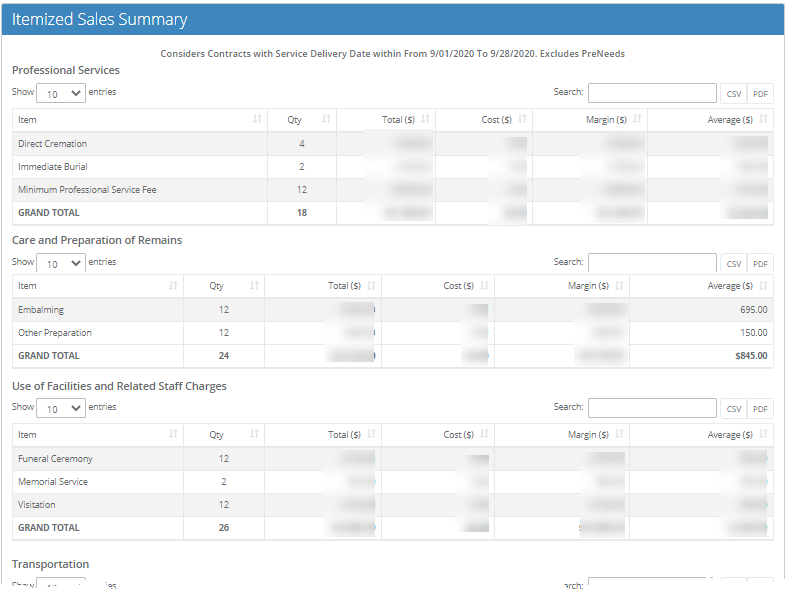Focus the Professional Services search box
The image size is (792, 601).
[652, 93]
